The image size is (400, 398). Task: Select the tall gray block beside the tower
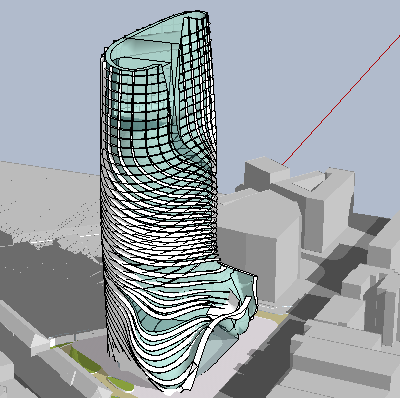(x=258, y=247)
